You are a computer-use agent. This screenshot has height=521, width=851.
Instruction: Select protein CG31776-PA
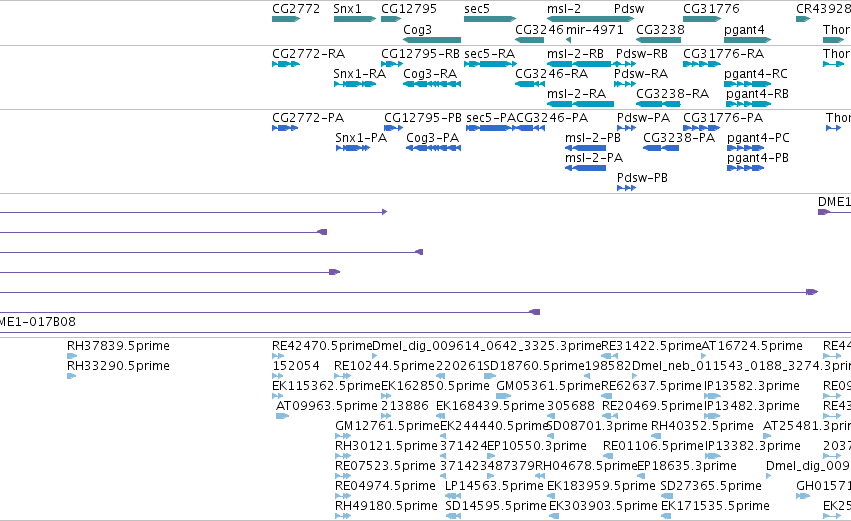(x=701, y=128)
